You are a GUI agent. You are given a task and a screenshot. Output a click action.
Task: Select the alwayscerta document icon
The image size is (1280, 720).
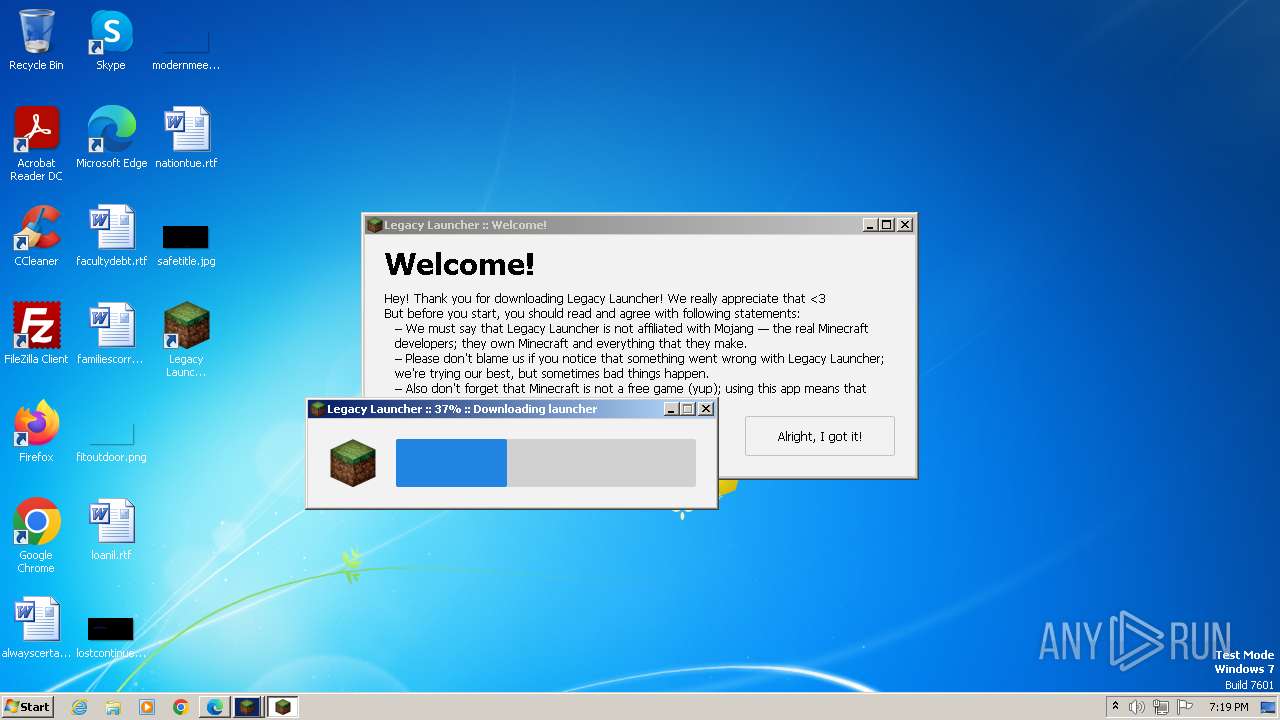[36, 628]
